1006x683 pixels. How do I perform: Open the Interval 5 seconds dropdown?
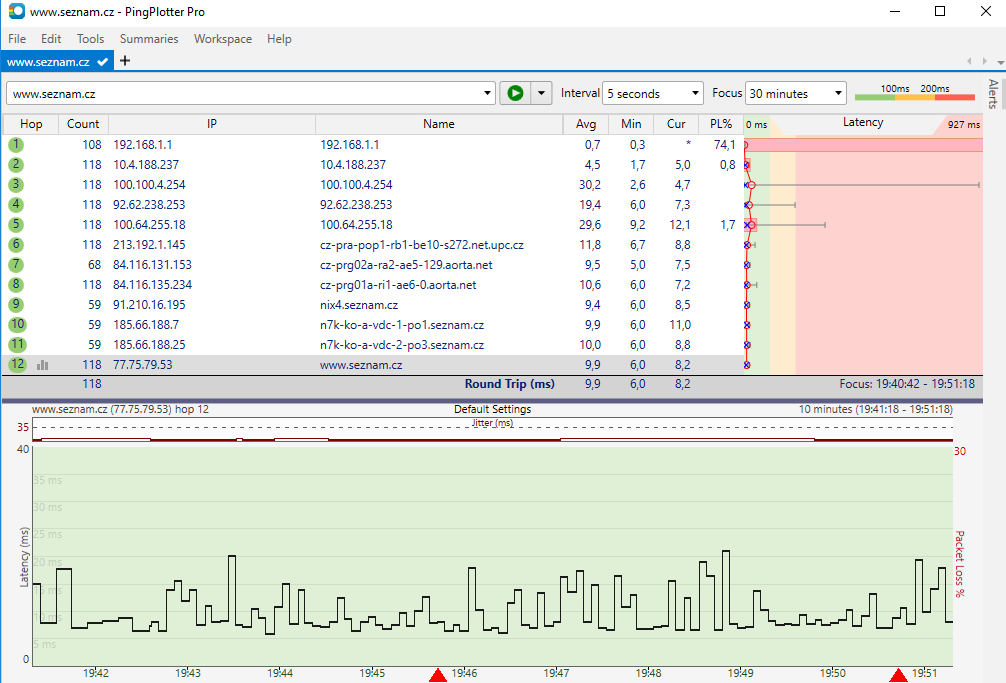click(x=653, y=94)
